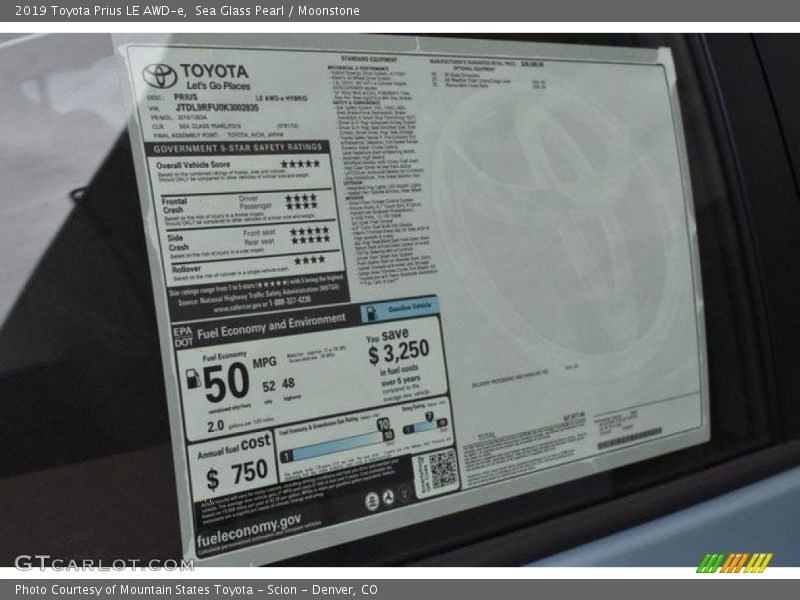The height and width of the screenshot is (600, 800).
Task: Click the 'Let's Go Places' slogan
Action: click(x=218, y=86)
